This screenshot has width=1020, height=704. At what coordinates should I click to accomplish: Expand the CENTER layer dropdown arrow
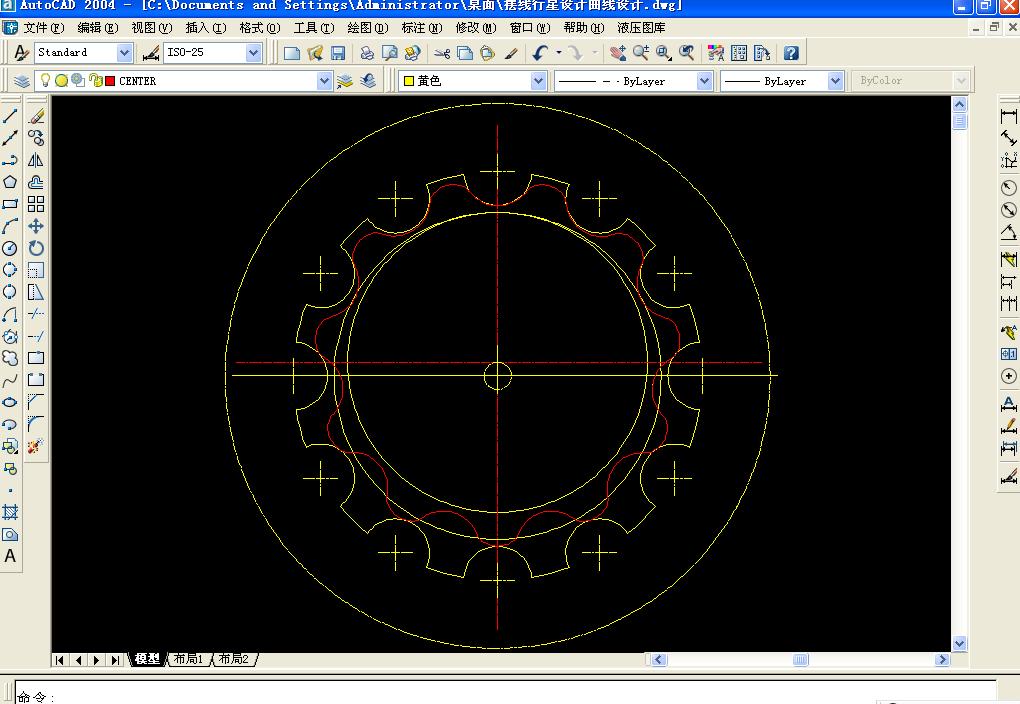324,81
